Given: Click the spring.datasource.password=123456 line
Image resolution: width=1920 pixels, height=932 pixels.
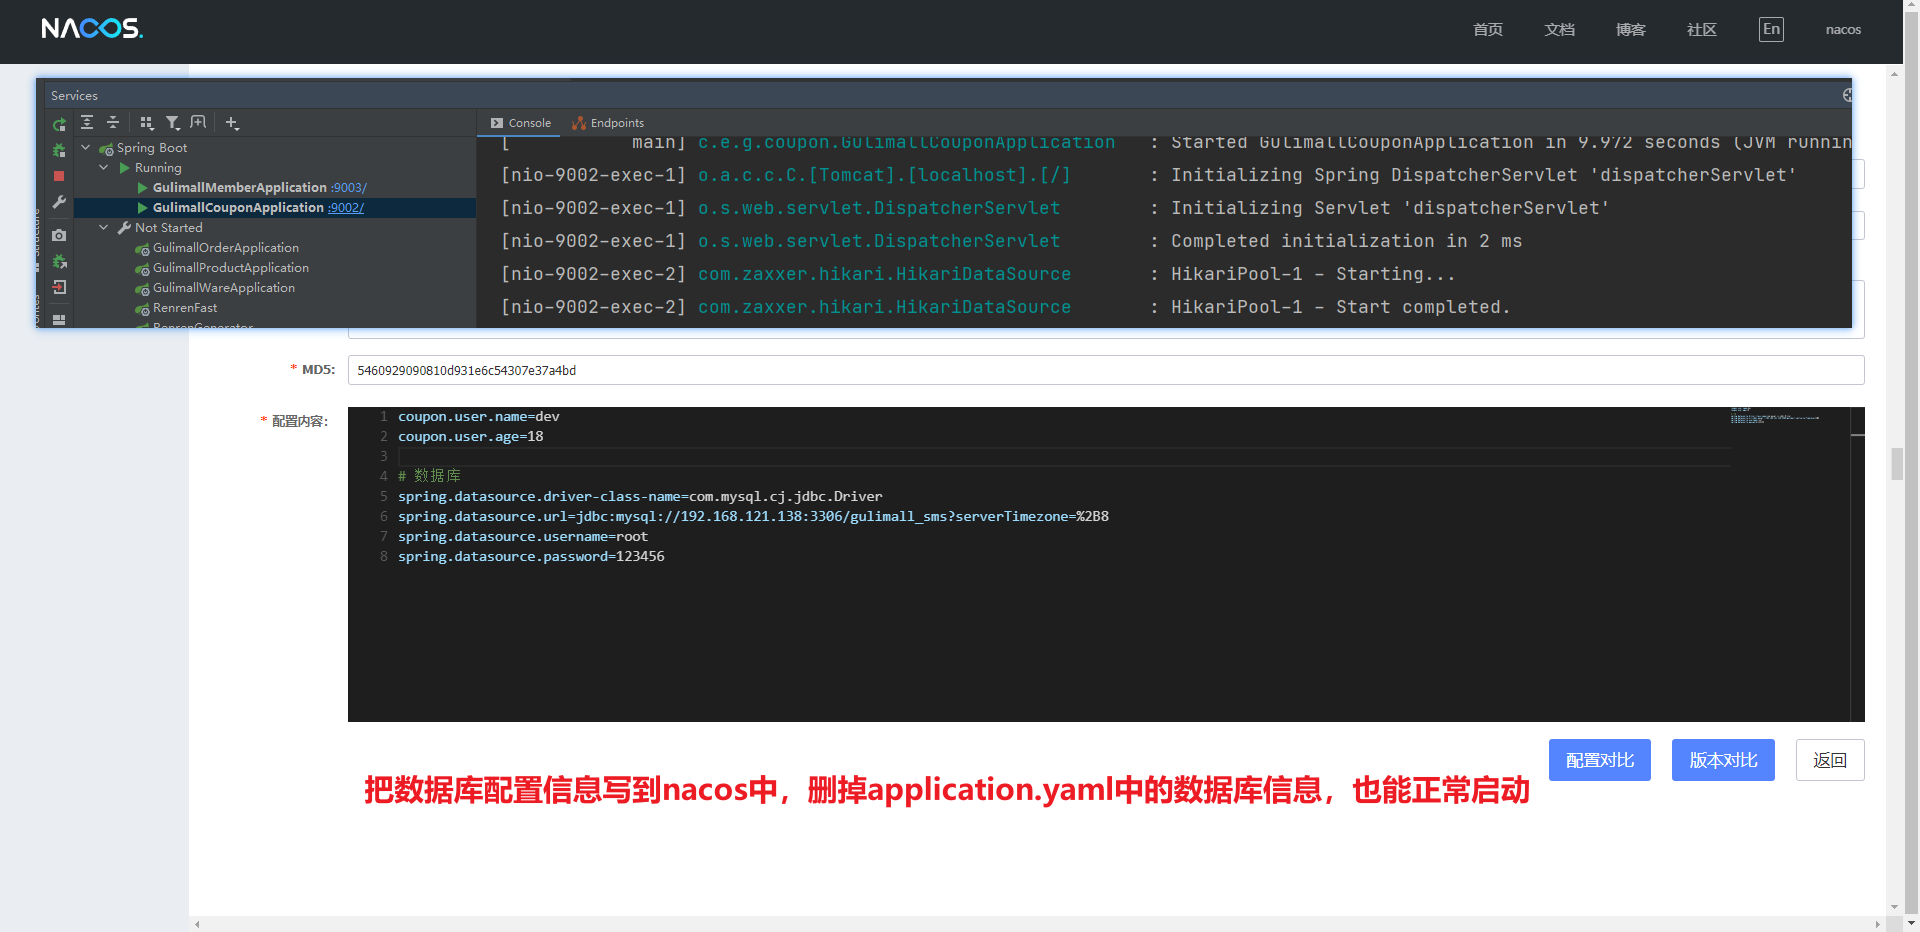Looking at the screenshot, I should pyautogui.click(x=531, y=557).
